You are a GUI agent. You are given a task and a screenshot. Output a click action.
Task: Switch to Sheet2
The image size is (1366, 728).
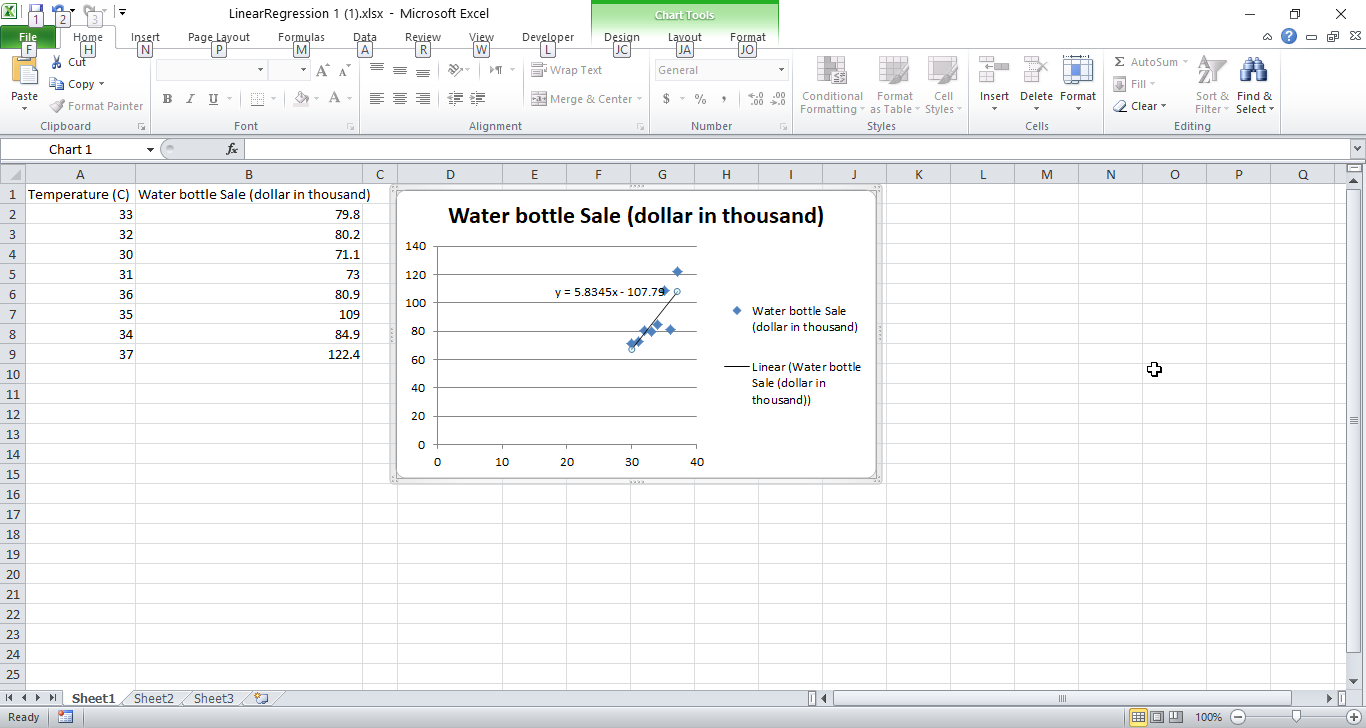coord(153,698)
